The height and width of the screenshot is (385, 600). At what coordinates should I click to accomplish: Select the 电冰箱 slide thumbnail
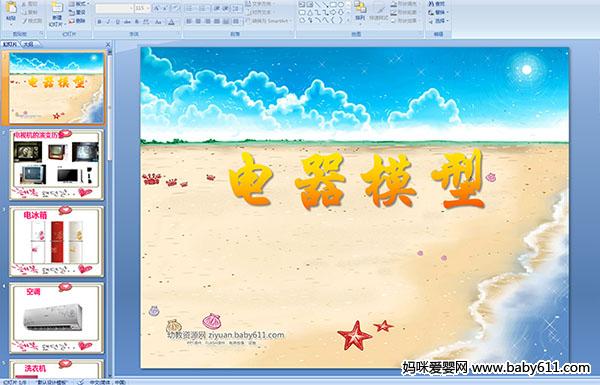(57, 241)
